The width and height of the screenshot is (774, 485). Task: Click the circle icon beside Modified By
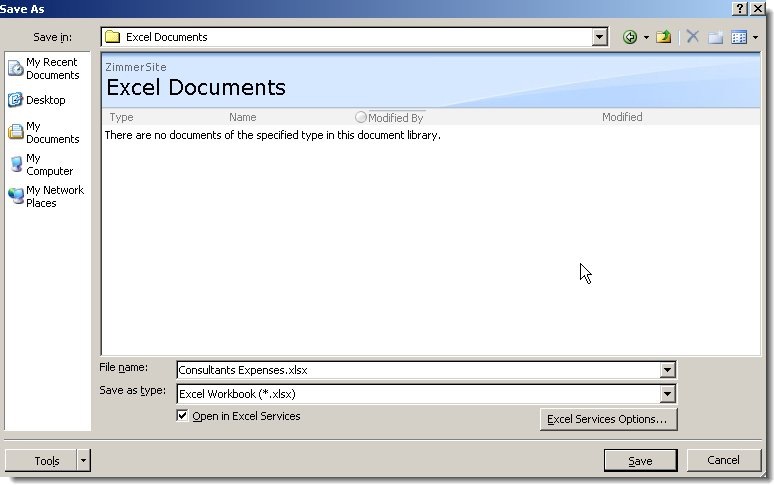361,117
